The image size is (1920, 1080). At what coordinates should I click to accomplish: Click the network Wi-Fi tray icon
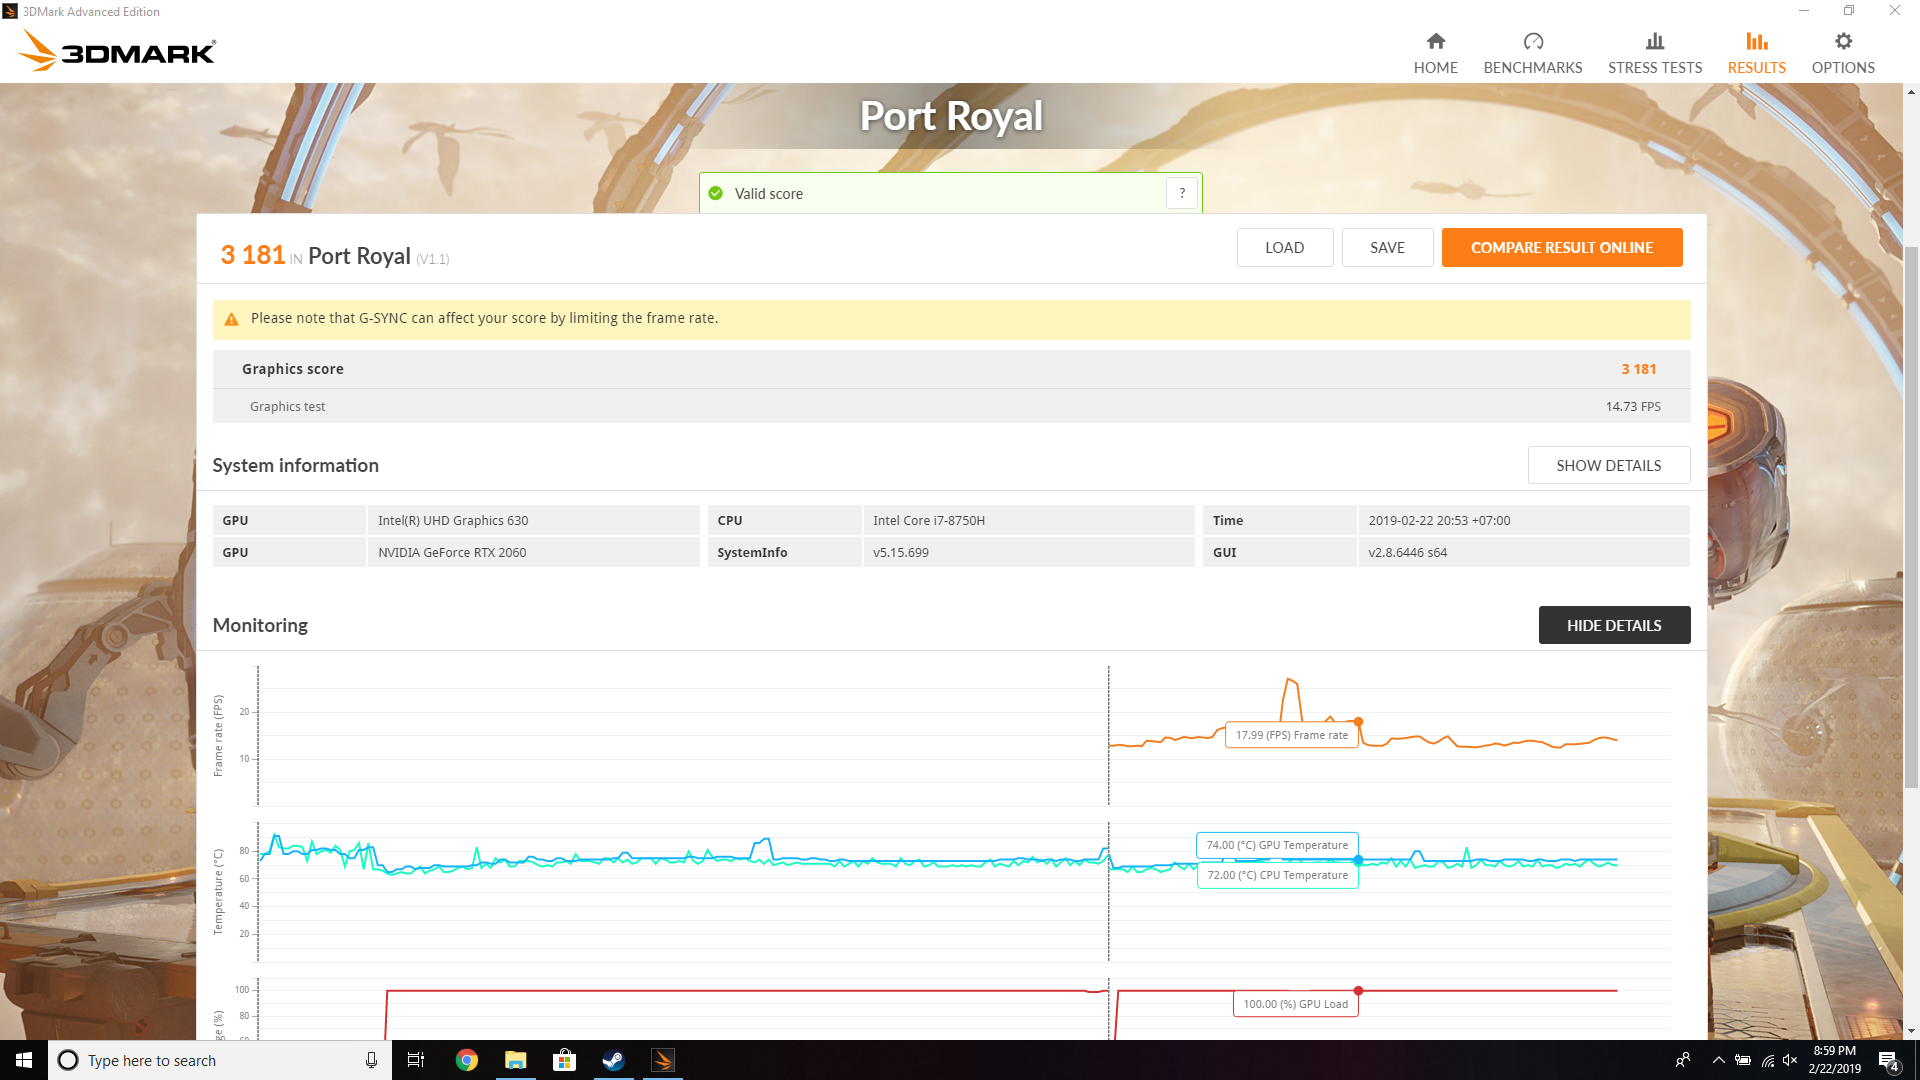[x=1767, y=1060]
